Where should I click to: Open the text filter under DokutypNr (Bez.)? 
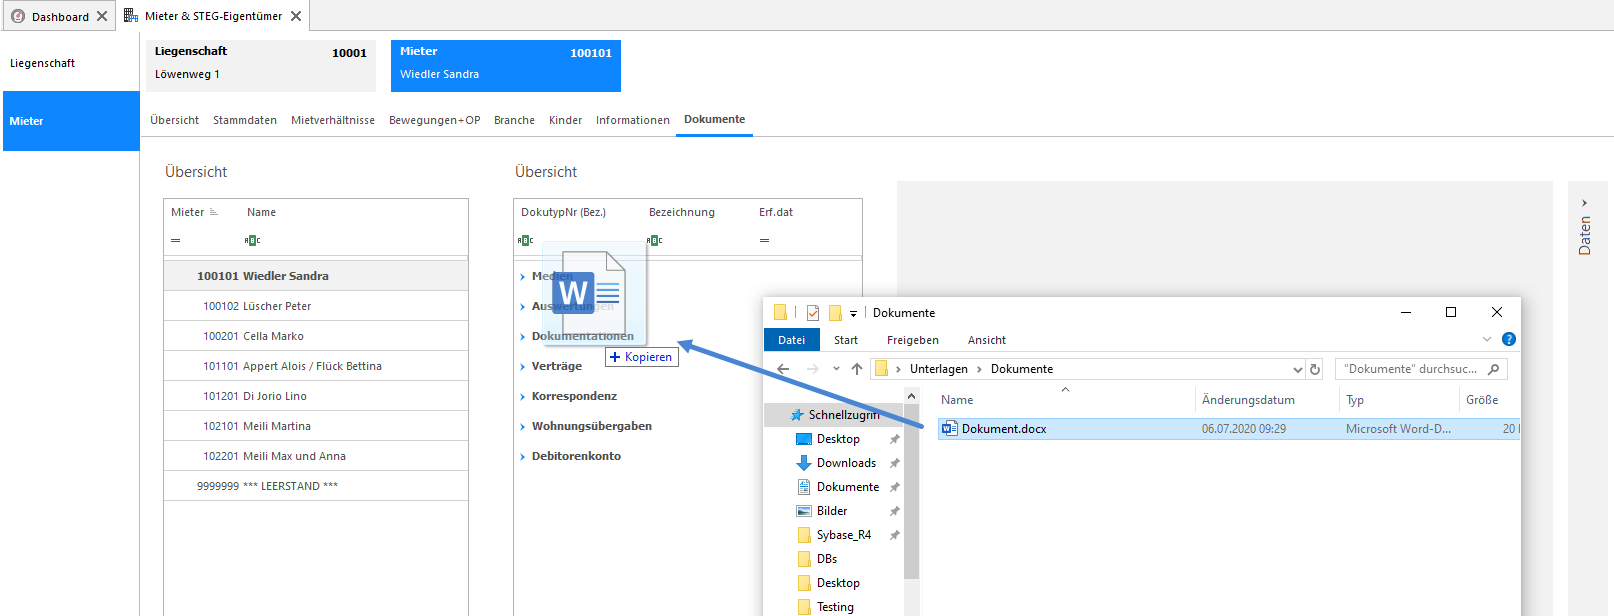coord(526,240)
